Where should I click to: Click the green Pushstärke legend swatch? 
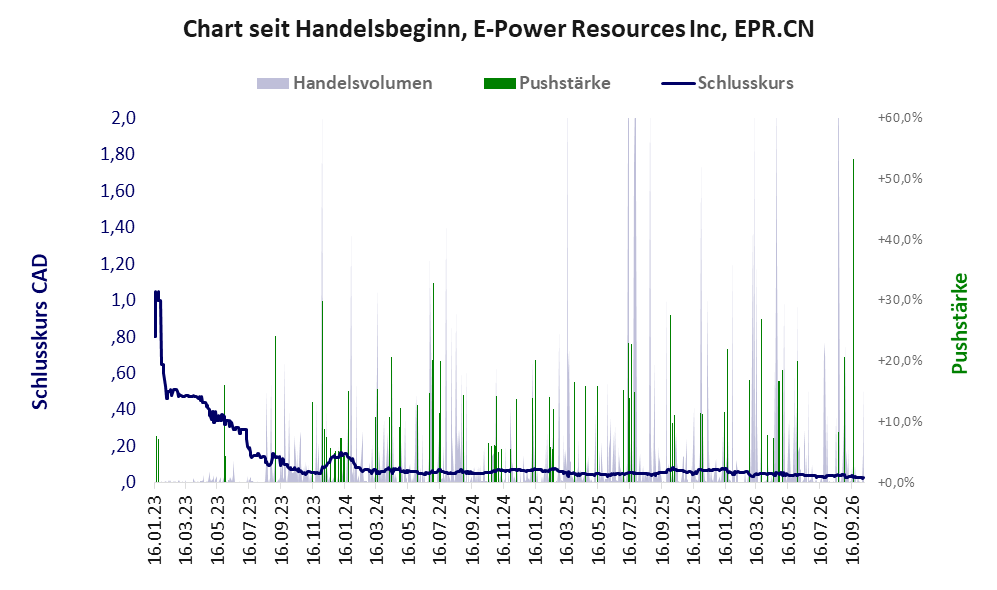tap(499, 83)
